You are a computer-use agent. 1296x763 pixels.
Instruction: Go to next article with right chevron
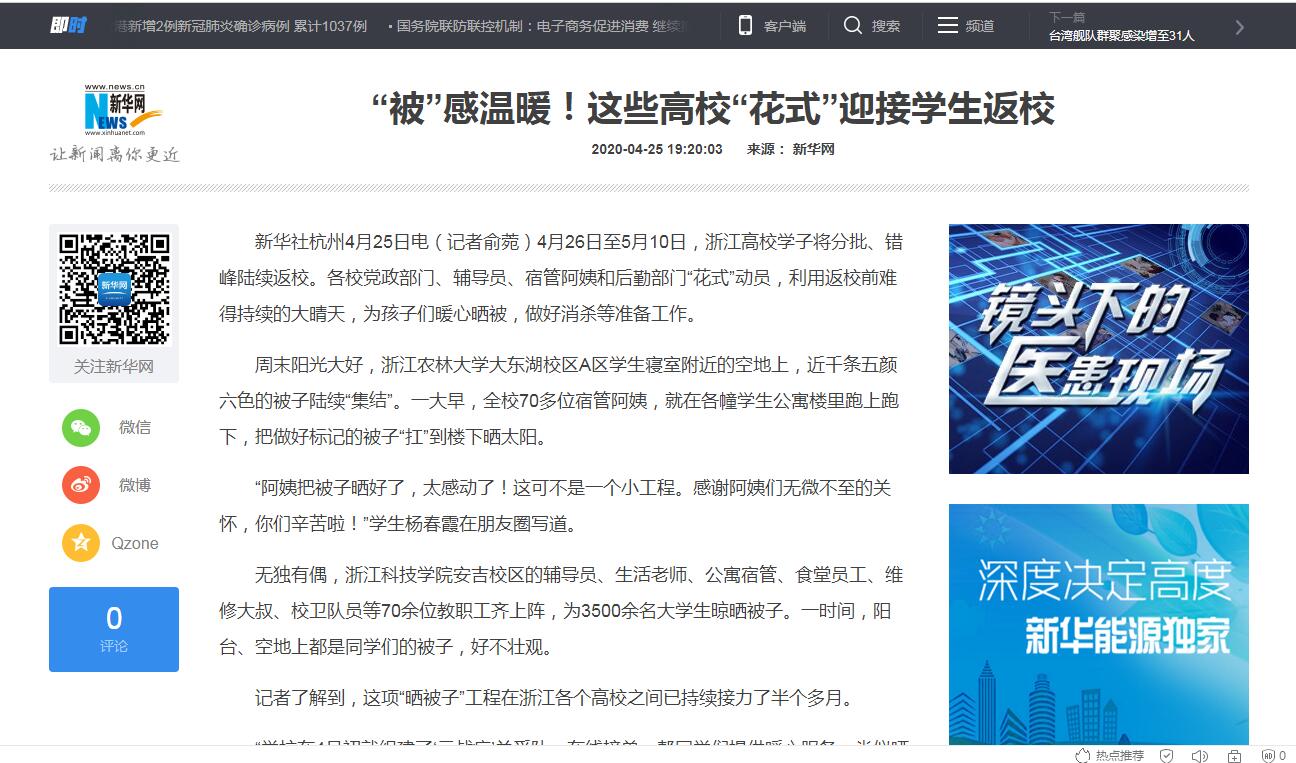coord(1240,27)
